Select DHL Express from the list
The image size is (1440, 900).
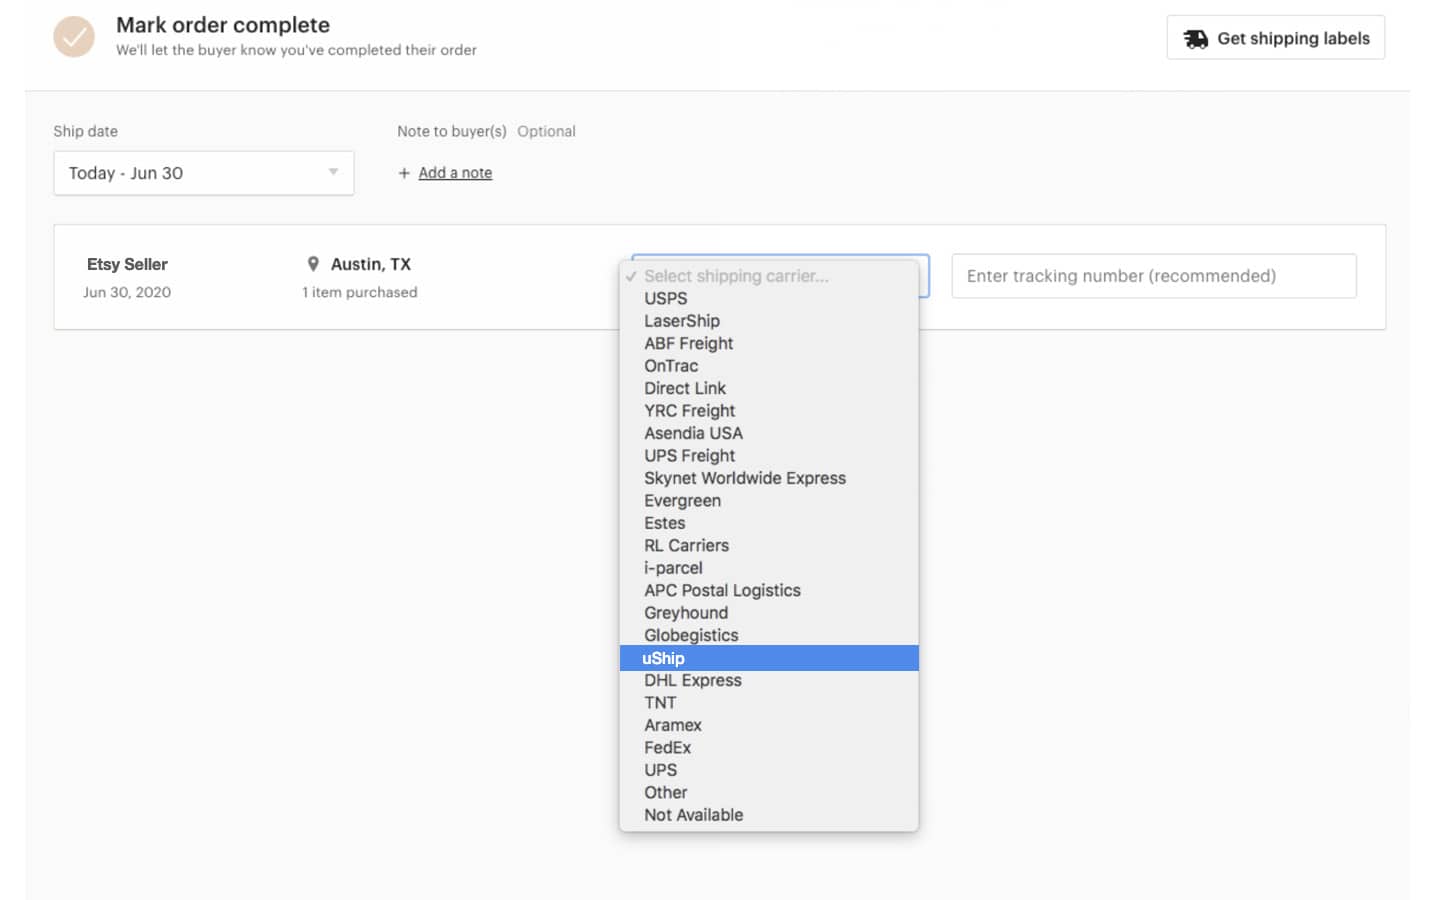[693, 680]
